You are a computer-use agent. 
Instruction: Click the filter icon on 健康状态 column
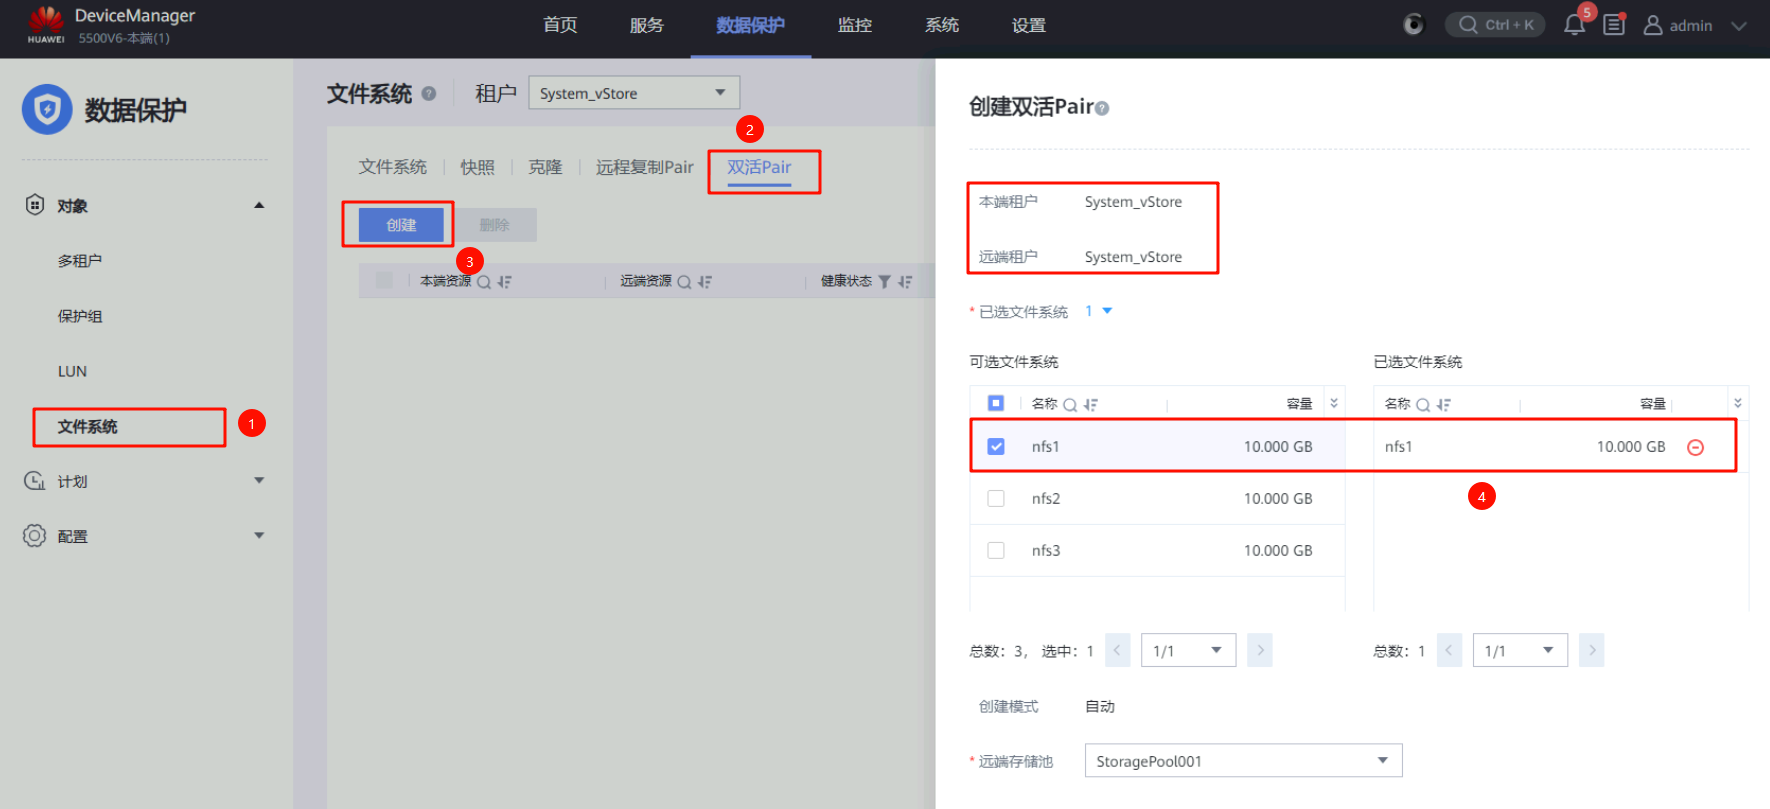click(884, 282)
